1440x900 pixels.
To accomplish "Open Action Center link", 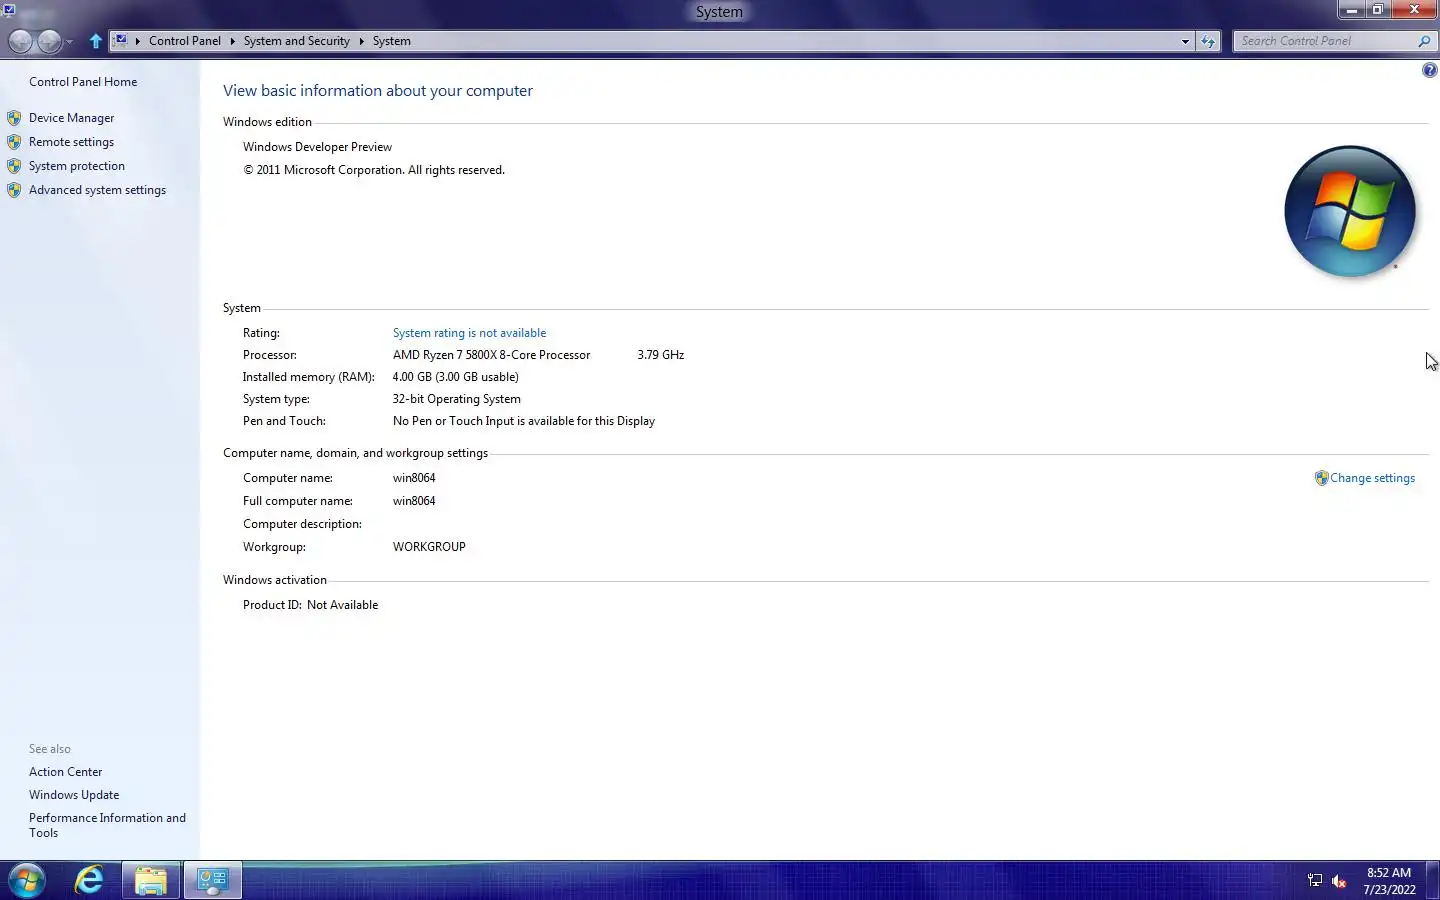I will [x=65, y=772].
